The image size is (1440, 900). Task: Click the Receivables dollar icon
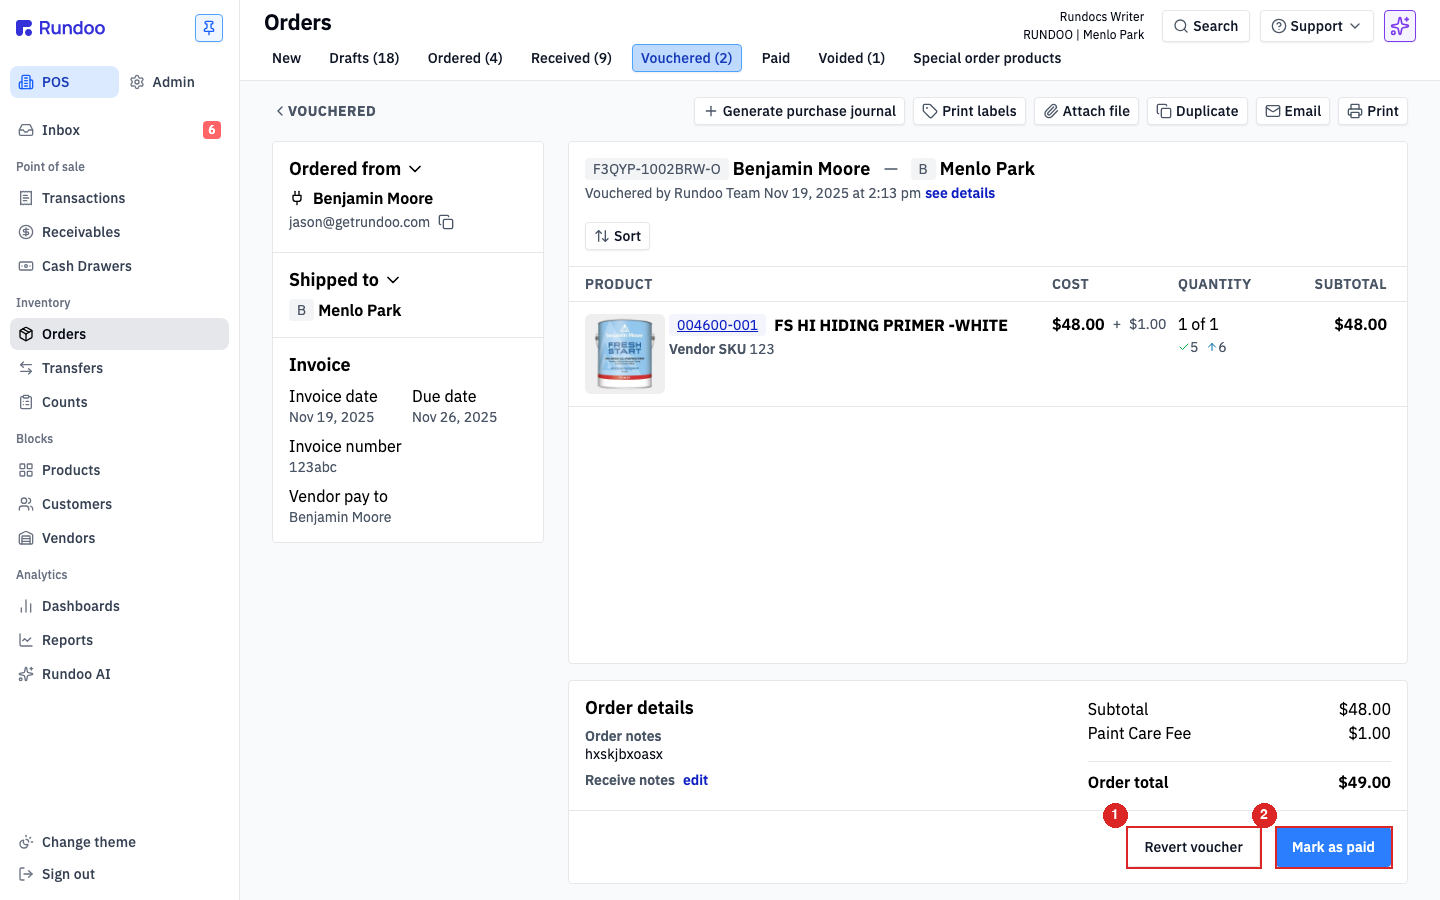pos(26,232)
